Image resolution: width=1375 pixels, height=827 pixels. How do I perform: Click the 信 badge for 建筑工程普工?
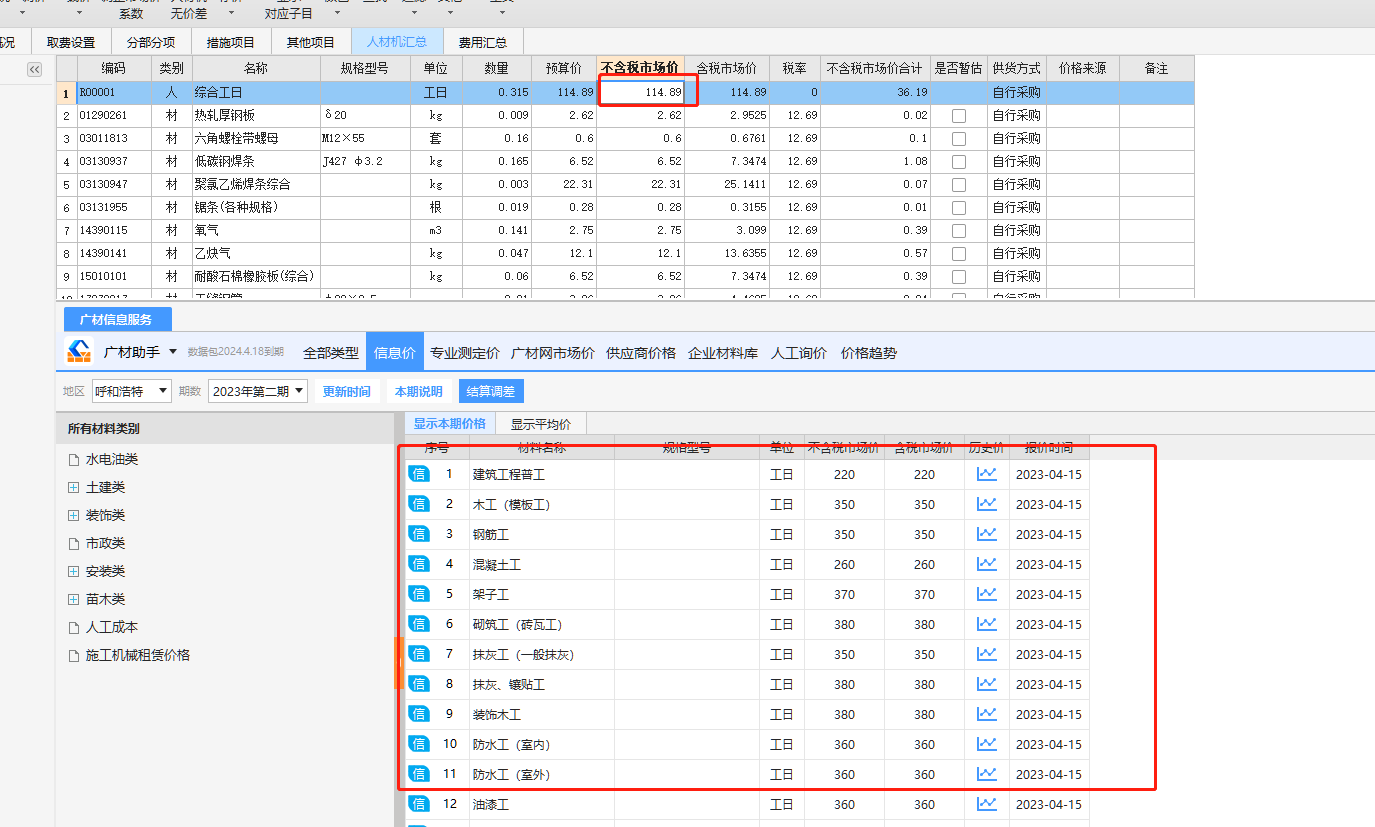(x=419, y=474)
